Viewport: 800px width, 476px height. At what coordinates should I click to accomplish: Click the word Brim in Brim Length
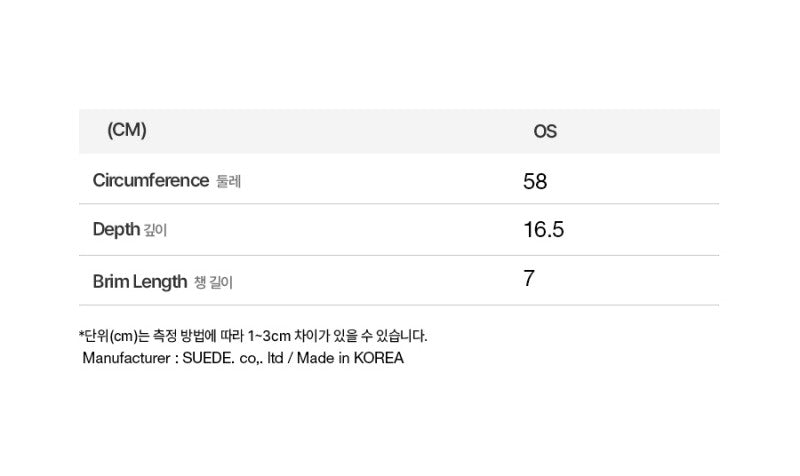[110, 281]
